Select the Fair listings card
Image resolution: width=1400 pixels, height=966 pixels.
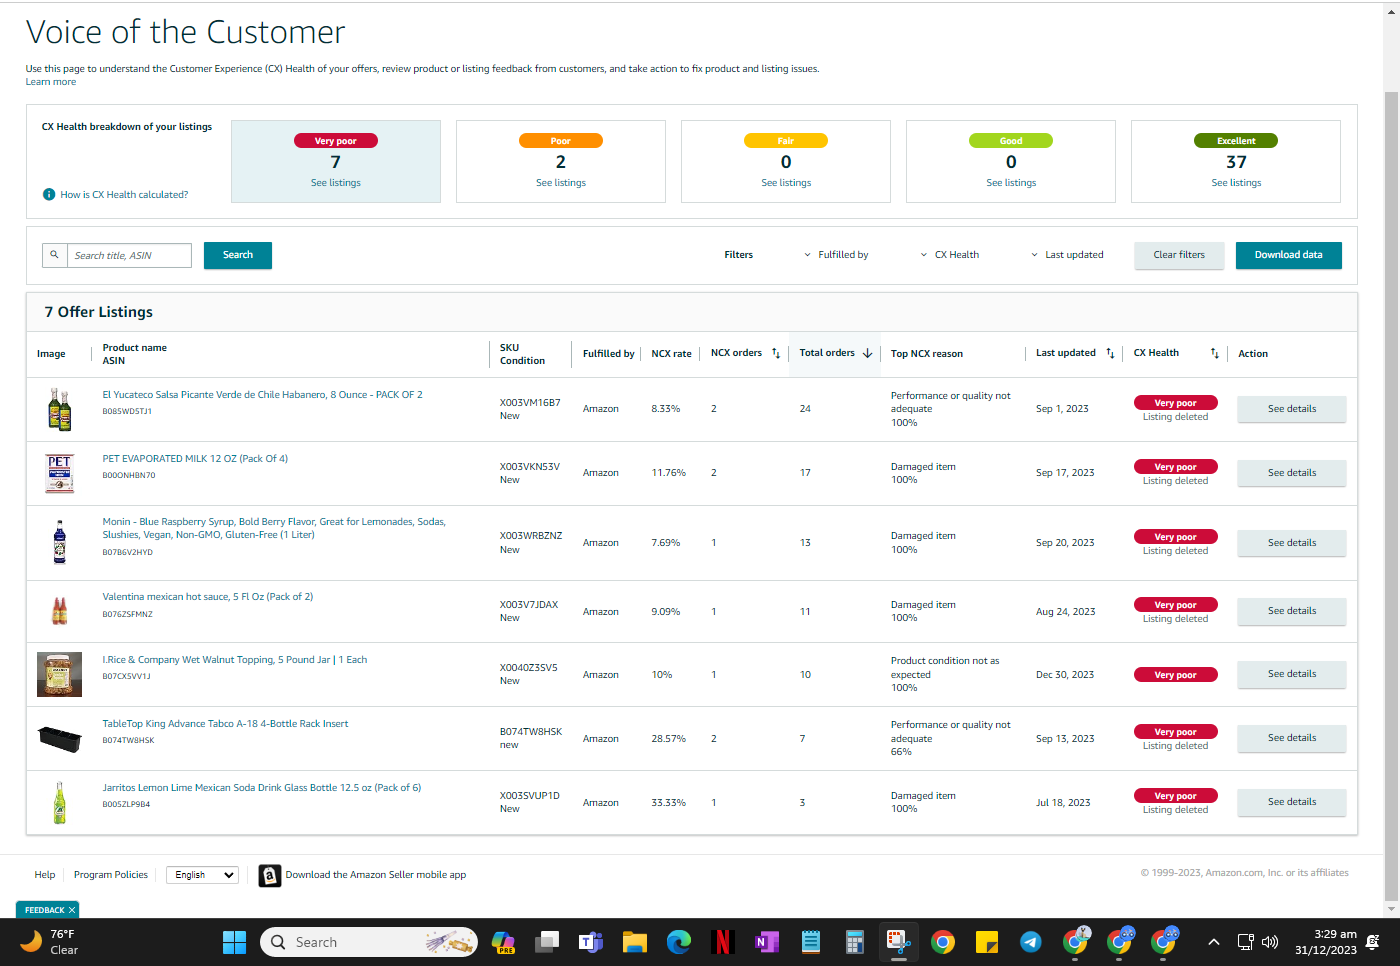(x=786, y=162)
